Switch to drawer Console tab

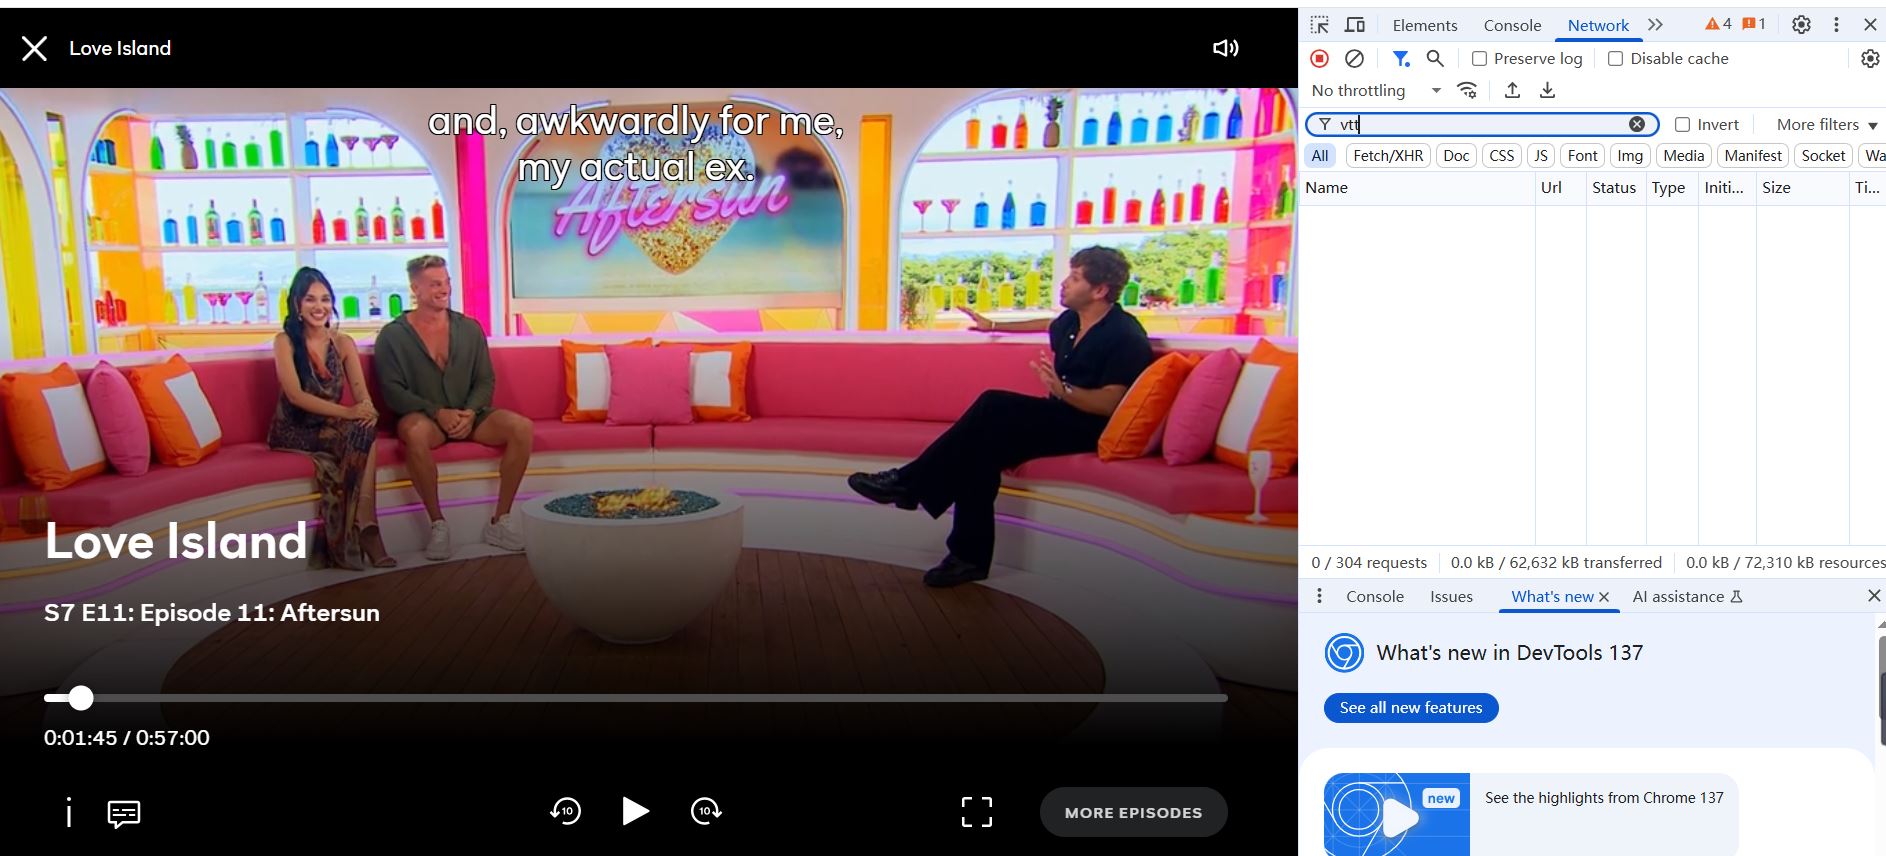click(x=1375, y=597)
